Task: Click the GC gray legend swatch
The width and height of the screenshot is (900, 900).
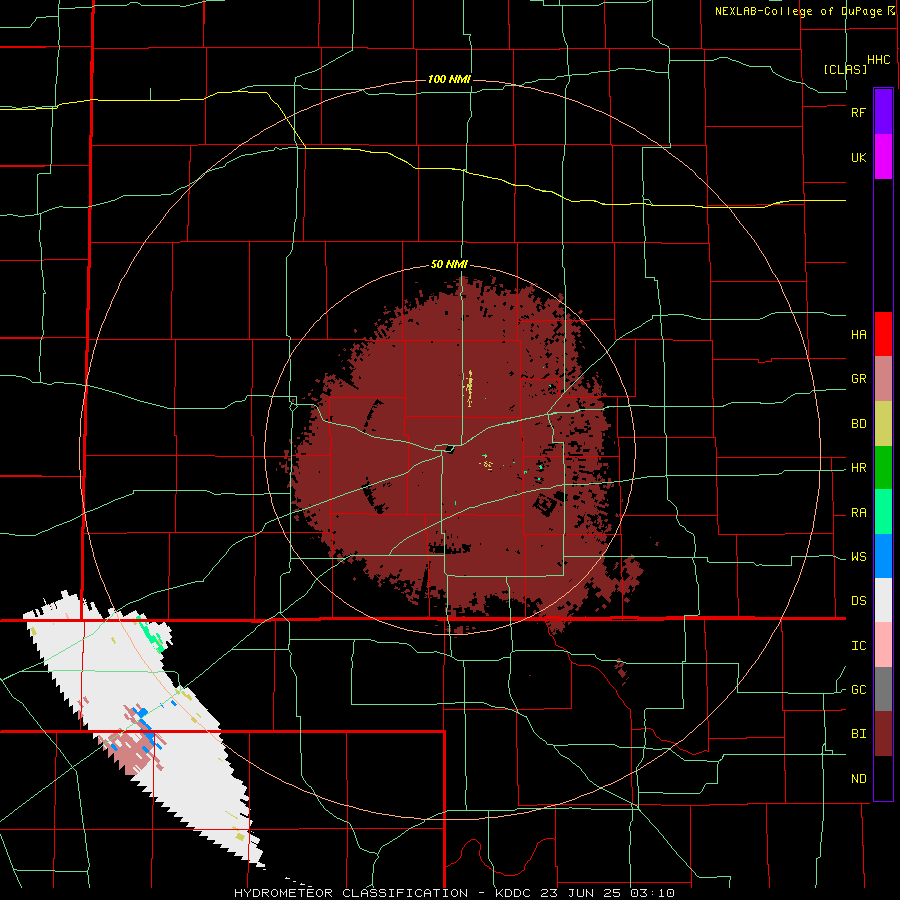Action: [x=883, y=689]
